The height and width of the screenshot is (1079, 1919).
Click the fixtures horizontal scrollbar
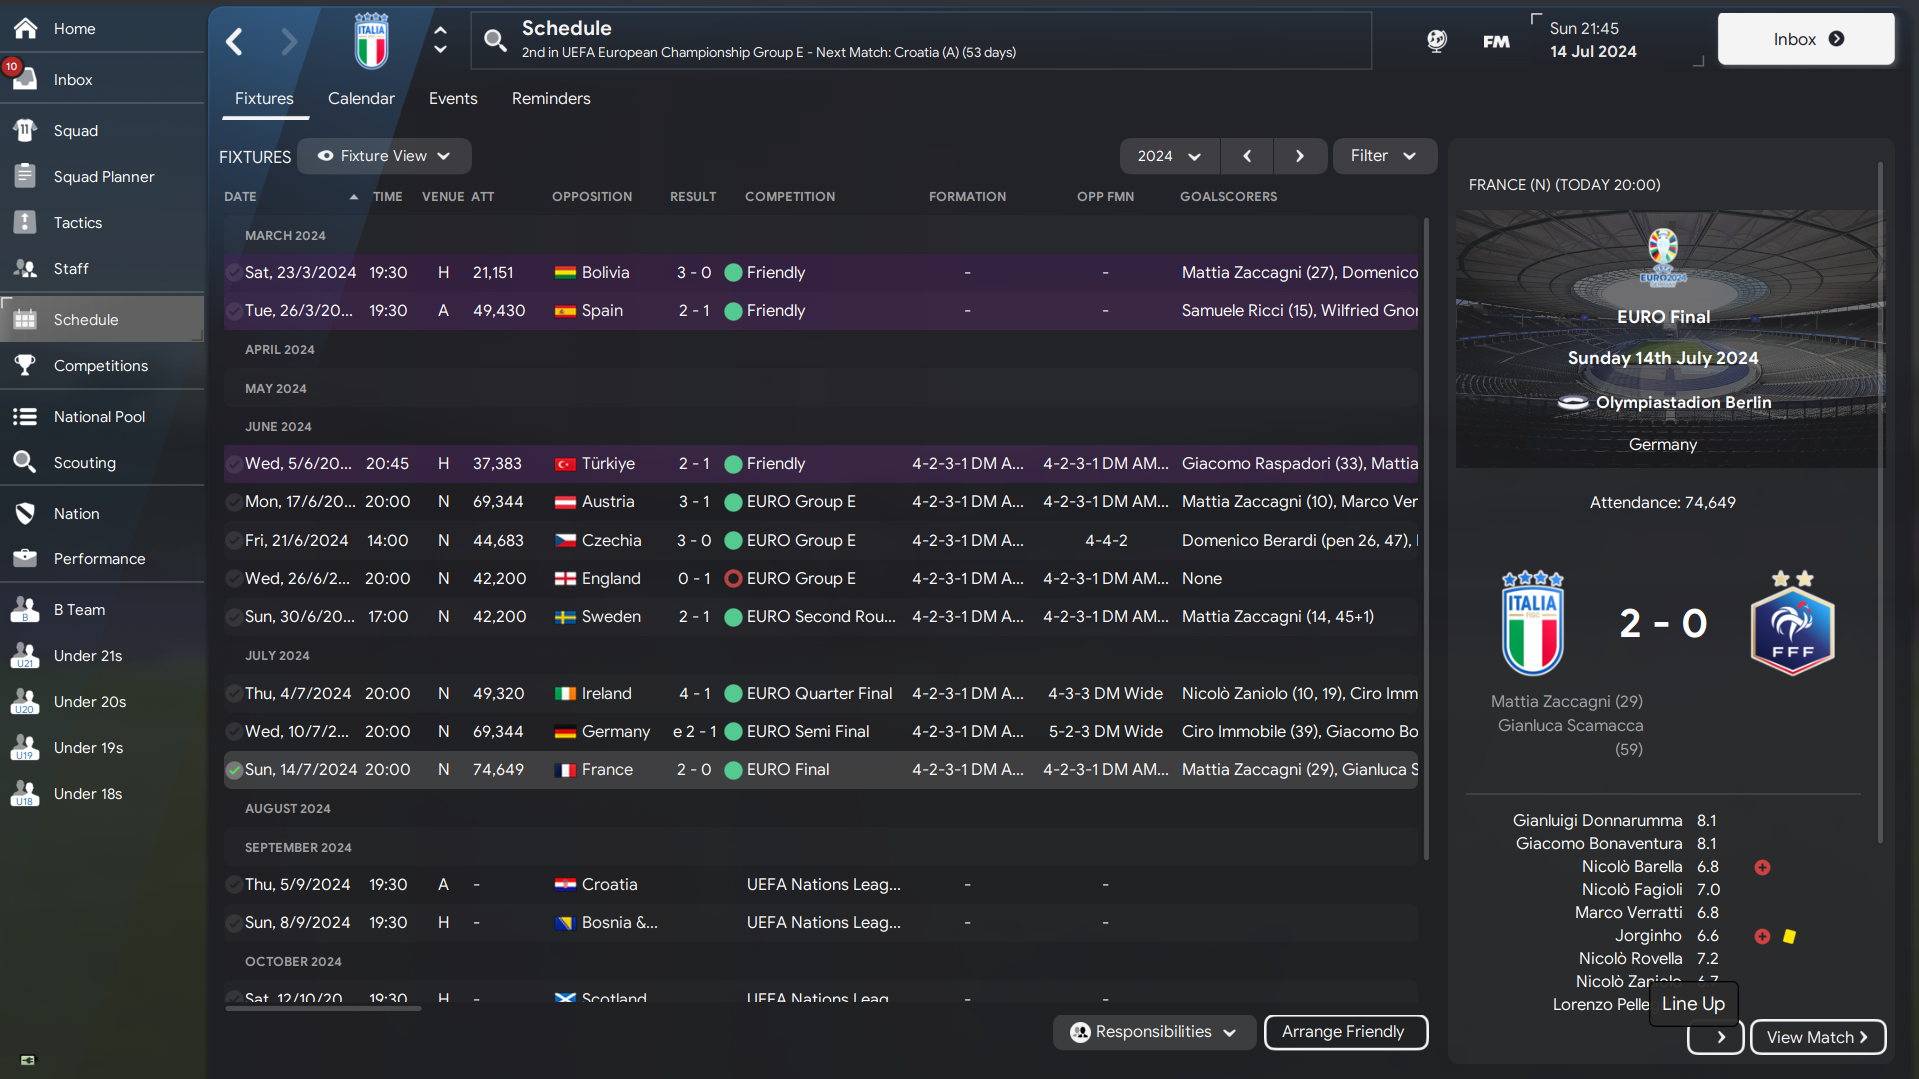tap(323, 1008)
